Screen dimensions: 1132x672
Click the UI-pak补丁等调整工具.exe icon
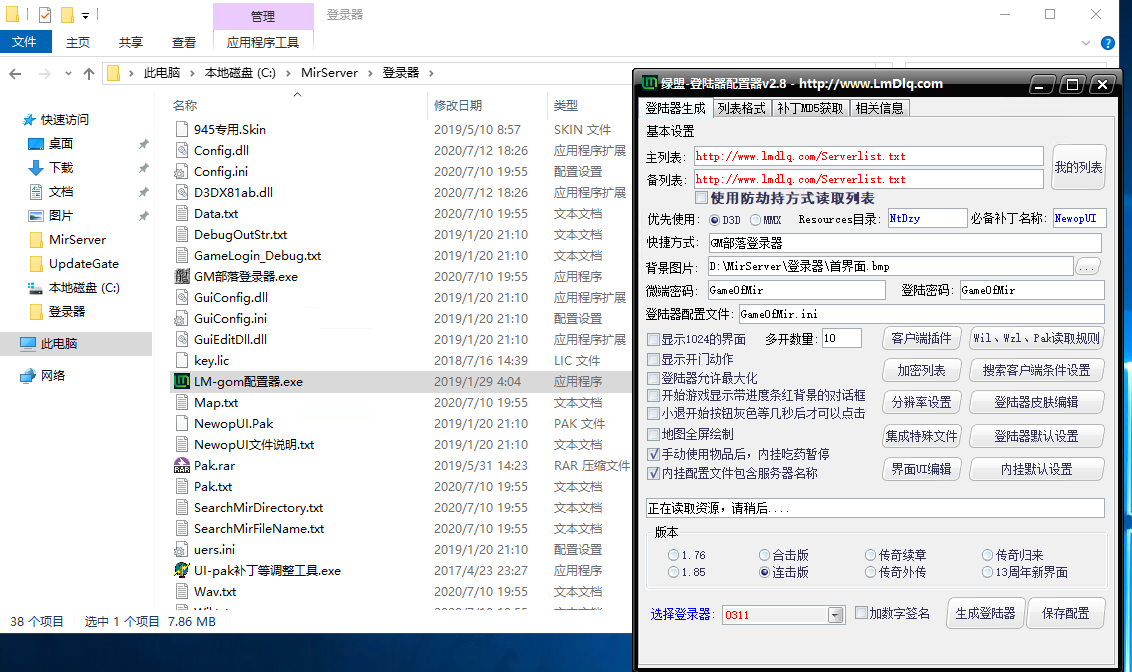182,570
